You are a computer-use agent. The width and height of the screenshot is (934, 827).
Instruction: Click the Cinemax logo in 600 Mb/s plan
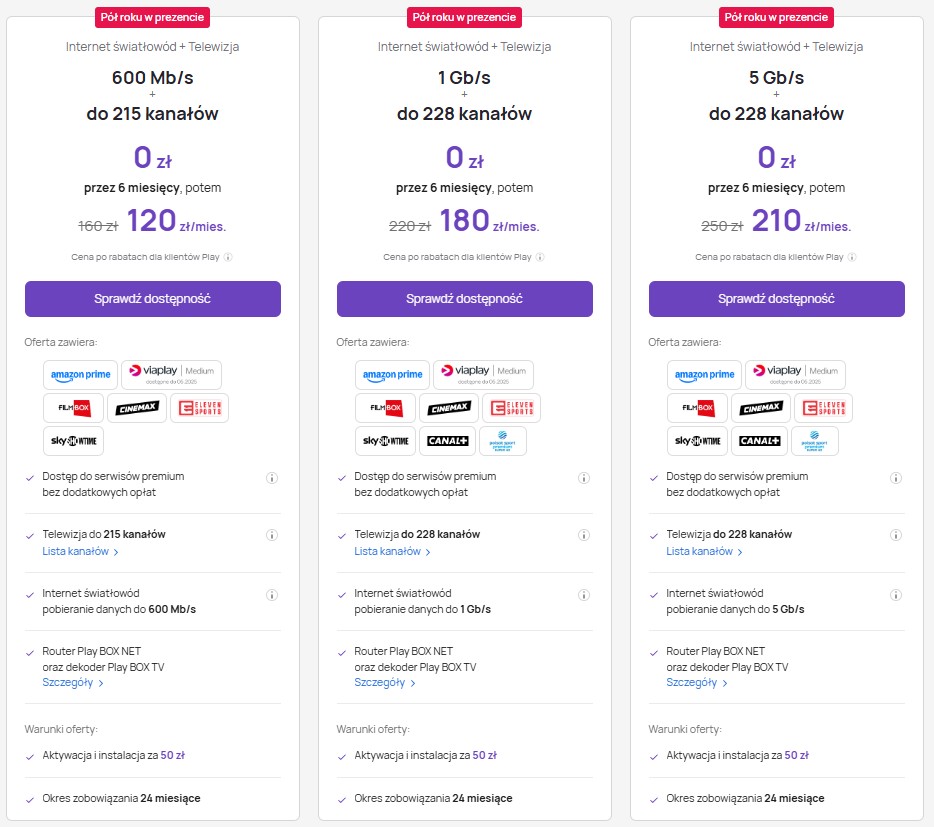pyautogui.click(x=137, y=408)
